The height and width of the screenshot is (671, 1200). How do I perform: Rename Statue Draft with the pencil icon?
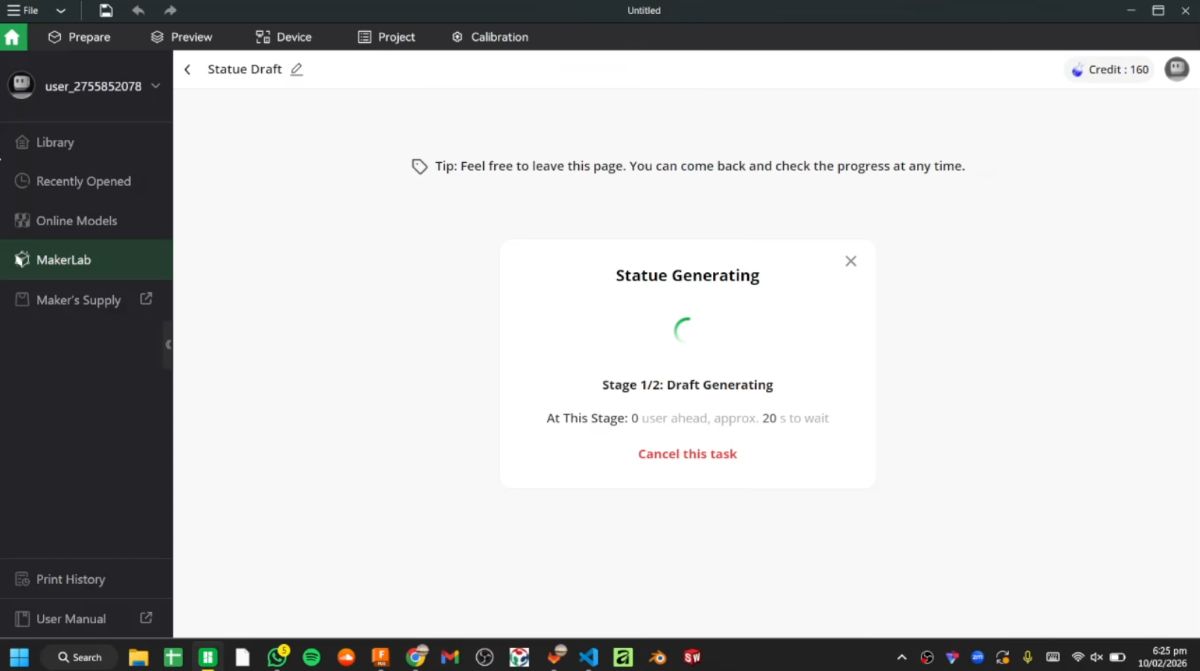[x=296, y=69]
